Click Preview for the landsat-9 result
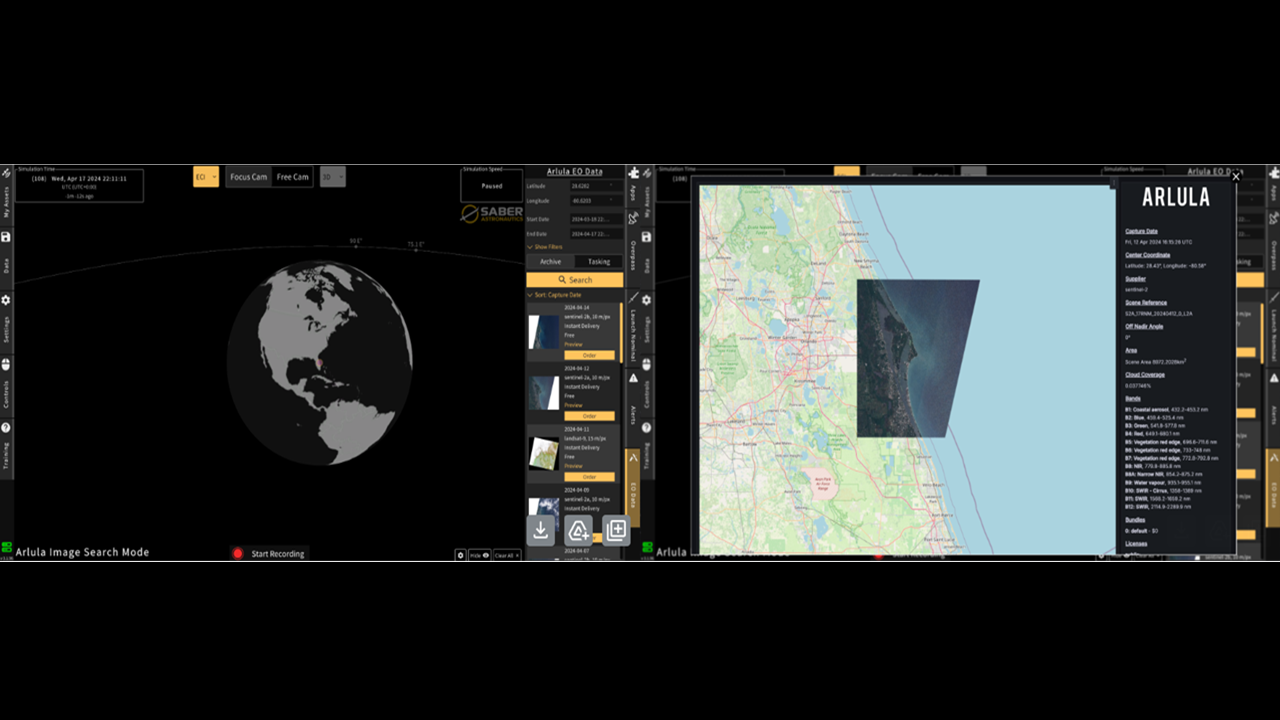 pos(573,466)
